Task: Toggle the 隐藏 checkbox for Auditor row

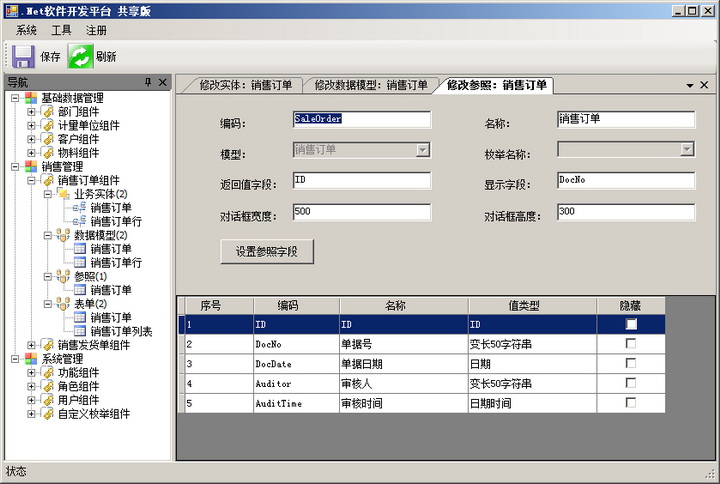Action: (631, 383)
